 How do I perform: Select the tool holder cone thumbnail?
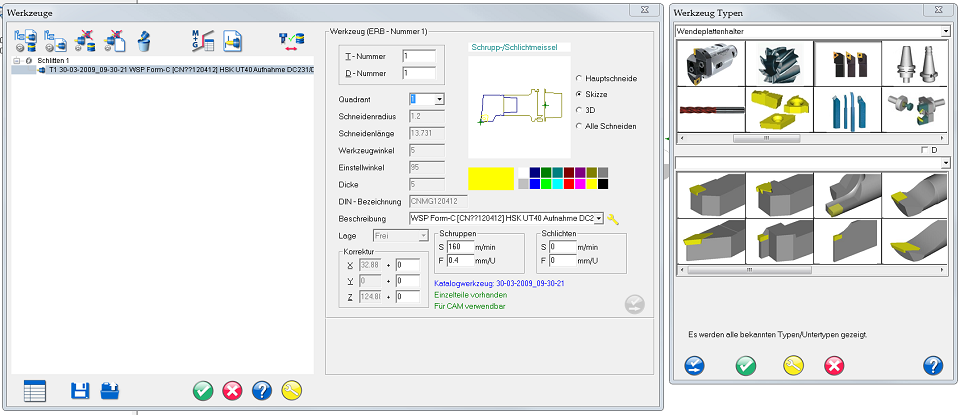pos(915,63)
